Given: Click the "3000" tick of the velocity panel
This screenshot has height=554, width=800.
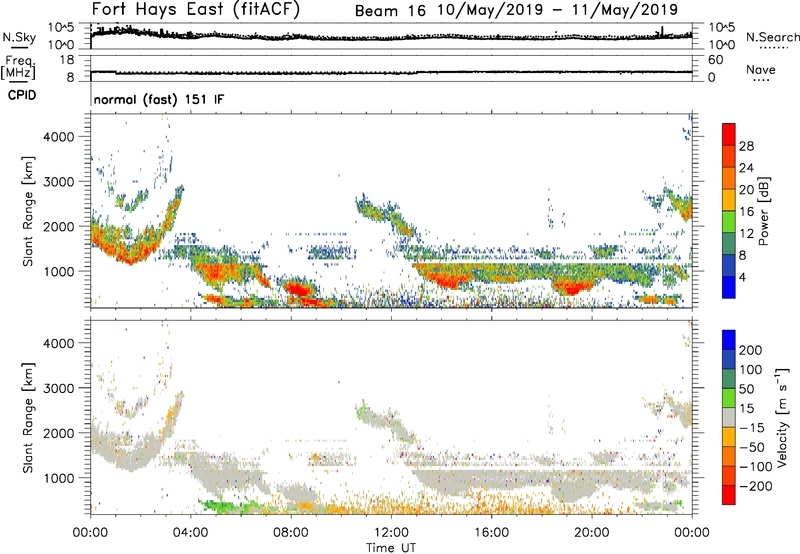Looking at the screenshot, I should pyautogui.click(x=59, y=388).
